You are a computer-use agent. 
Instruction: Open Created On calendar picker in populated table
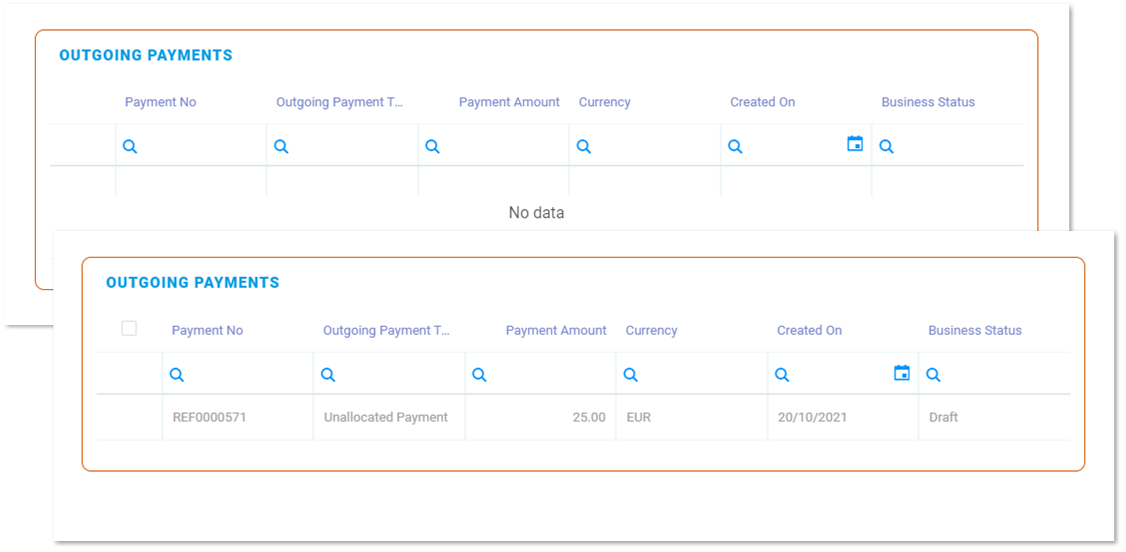pos(902,373)
